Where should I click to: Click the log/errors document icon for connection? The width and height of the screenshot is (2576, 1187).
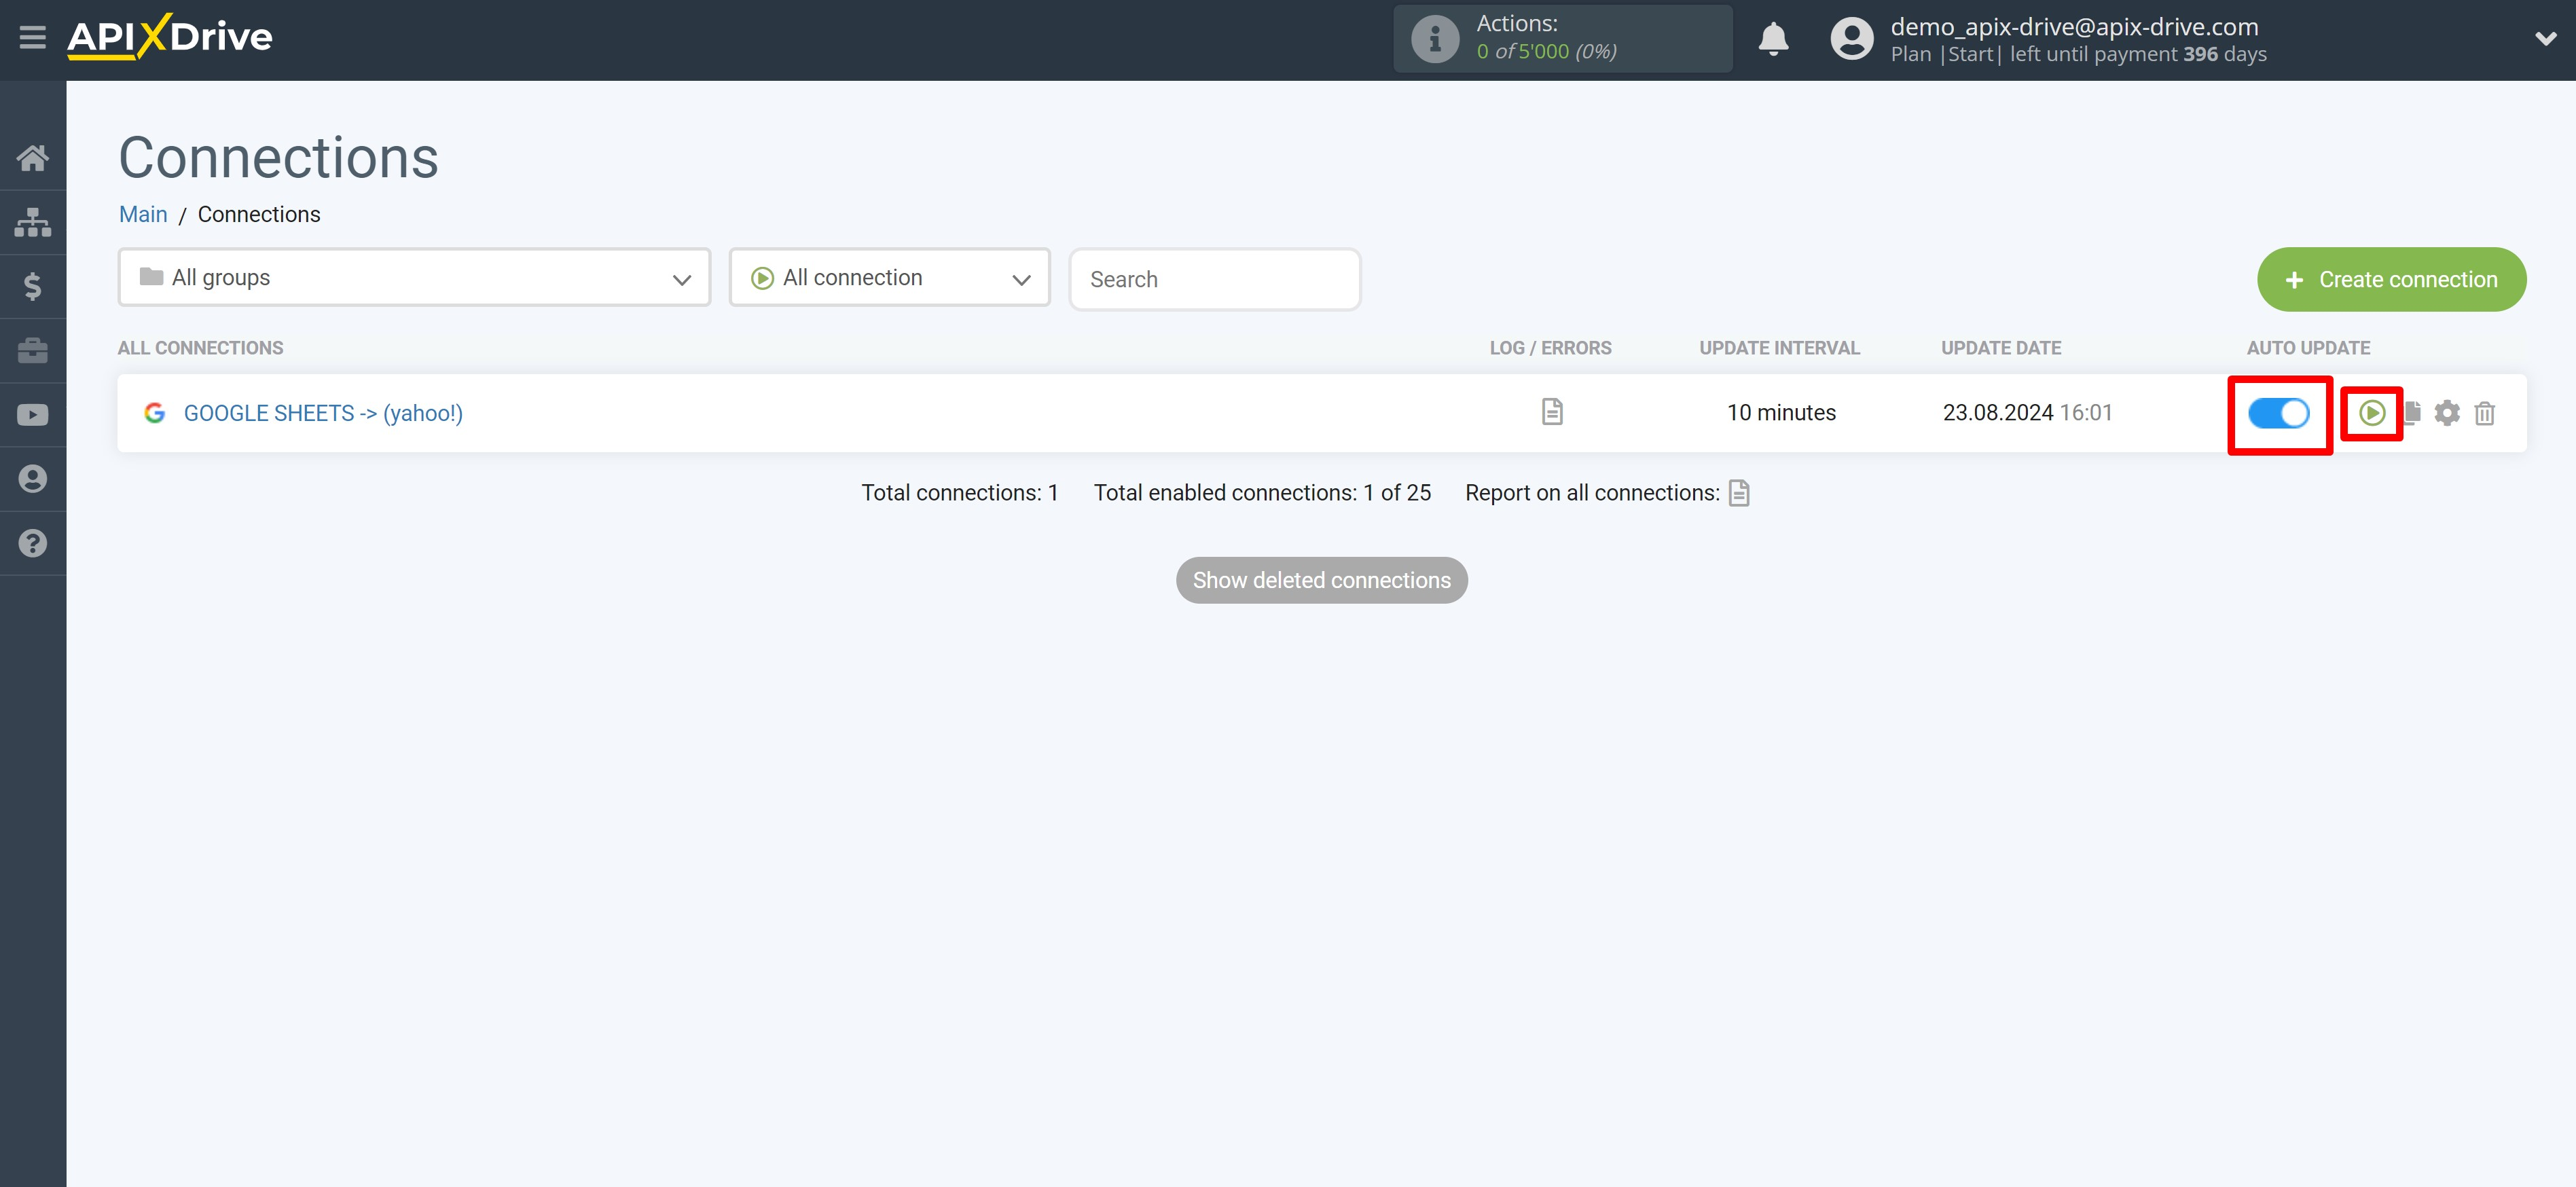[x=1551, y=412]
